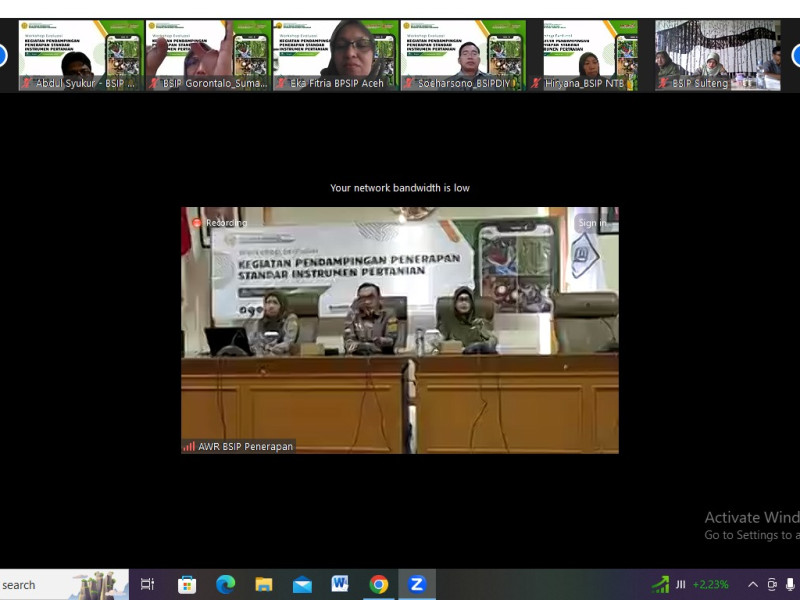Screen dimensions: 800x600
Task: Expand hidden system tray icons
Action: (752, 584)
